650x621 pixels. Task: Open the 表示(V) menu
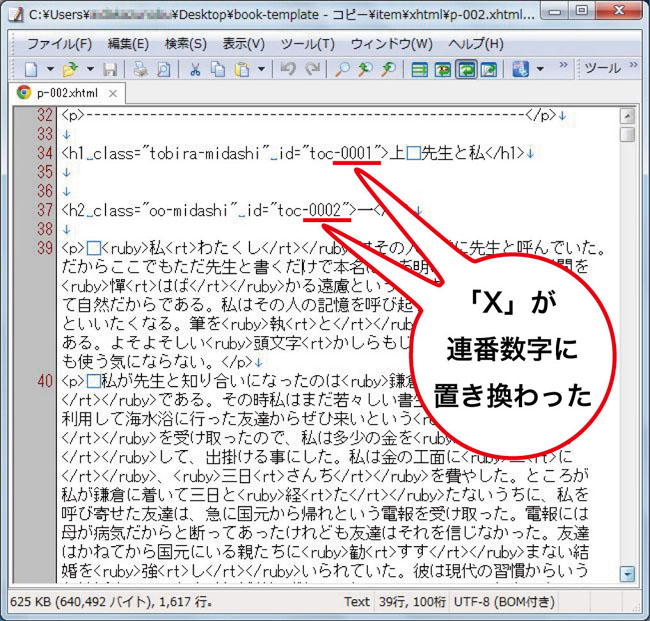click(244, 44)
